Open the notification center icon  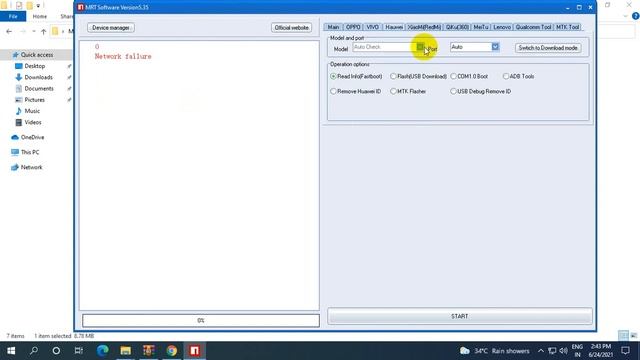tap(625, 351)
